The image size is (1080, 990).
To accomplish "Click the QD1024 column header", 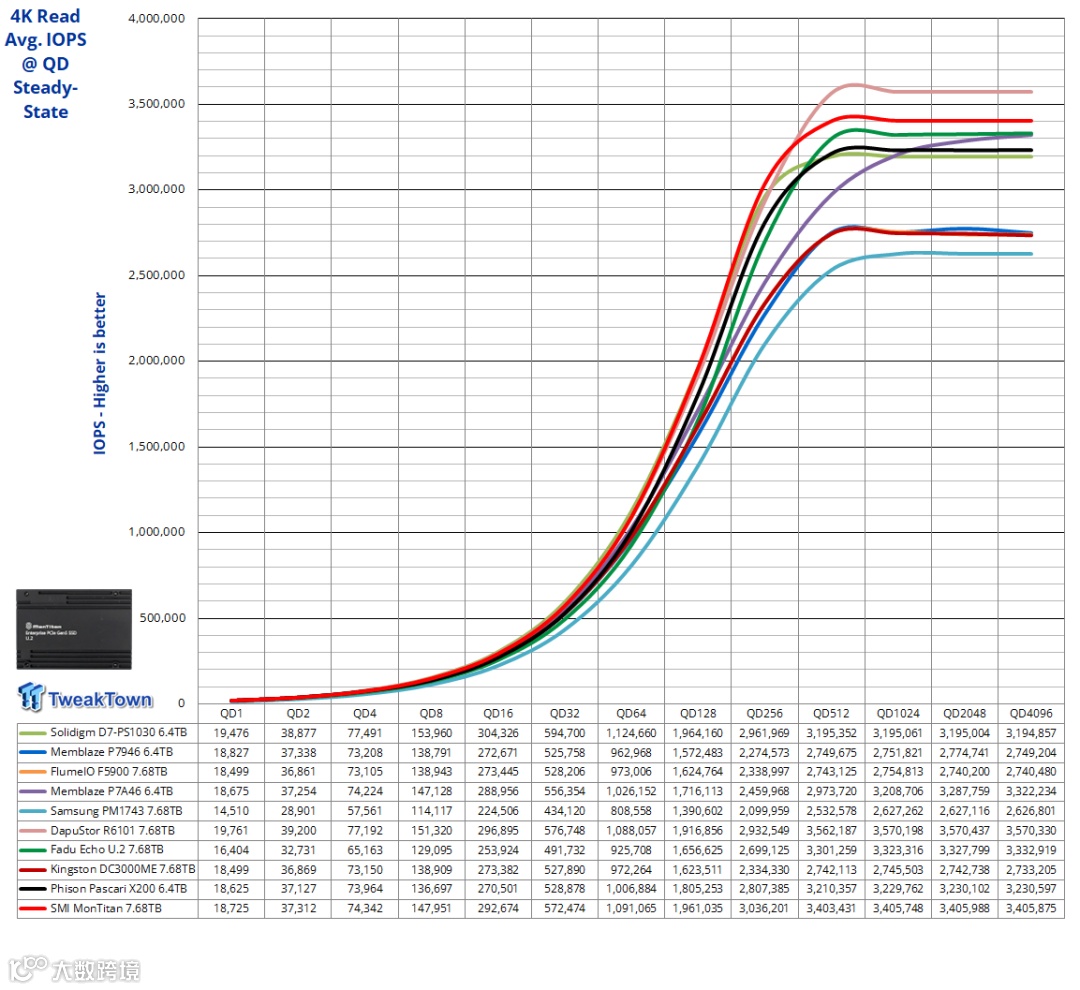I will click(898, 714).
